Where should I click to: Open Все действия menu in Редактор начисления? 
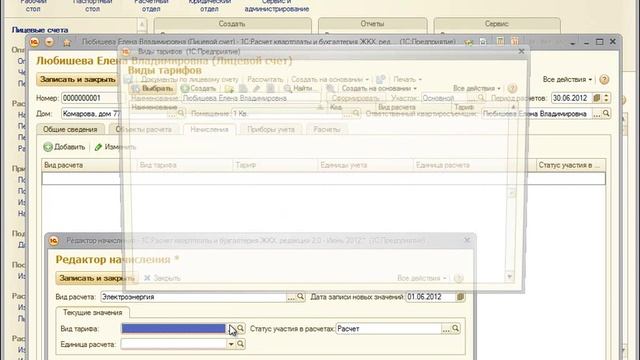pos(422,278)
